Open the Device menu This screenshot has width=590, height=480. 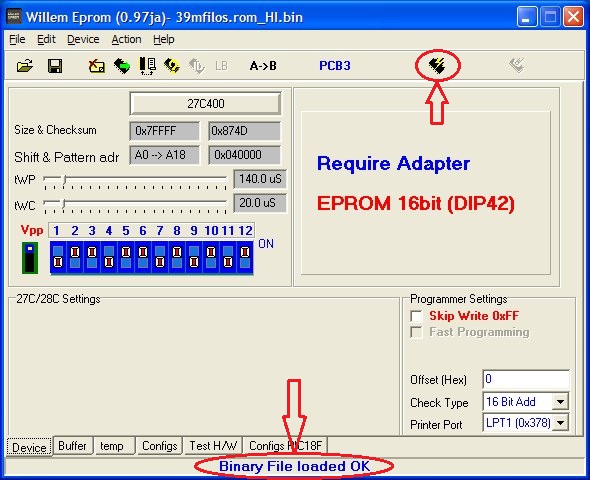(x=83, y=39)
